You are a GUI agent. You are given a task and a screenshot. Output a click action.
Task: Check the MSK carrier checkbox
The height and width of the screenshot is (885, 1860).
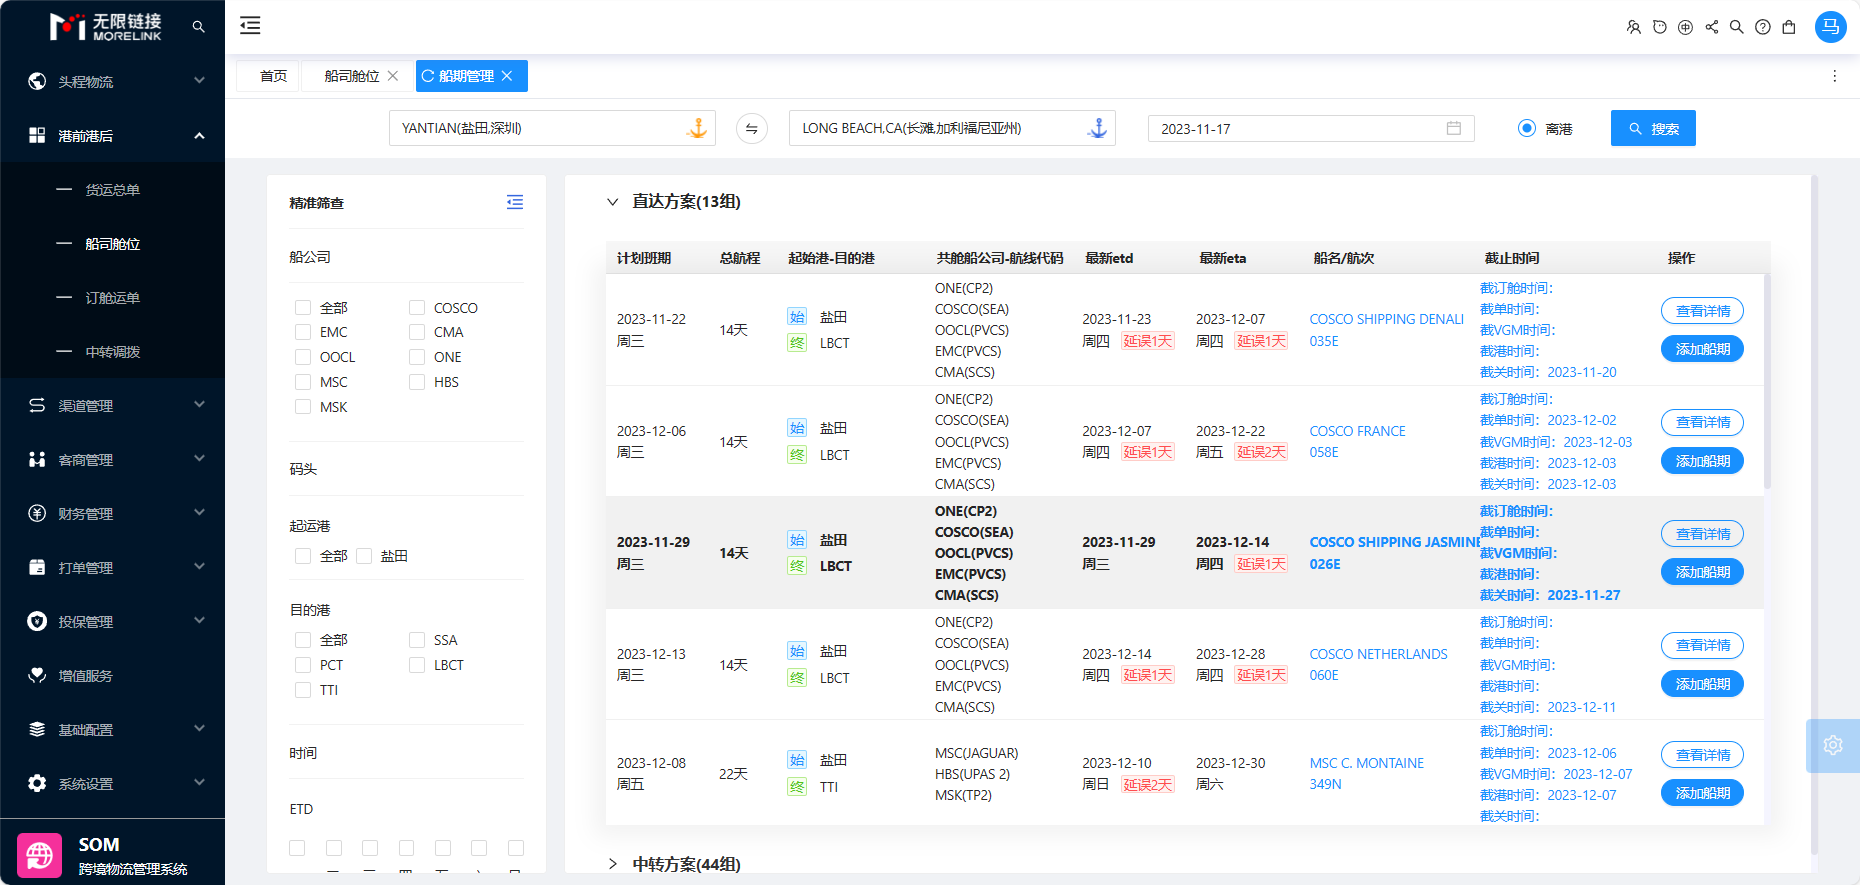point(303,407)
